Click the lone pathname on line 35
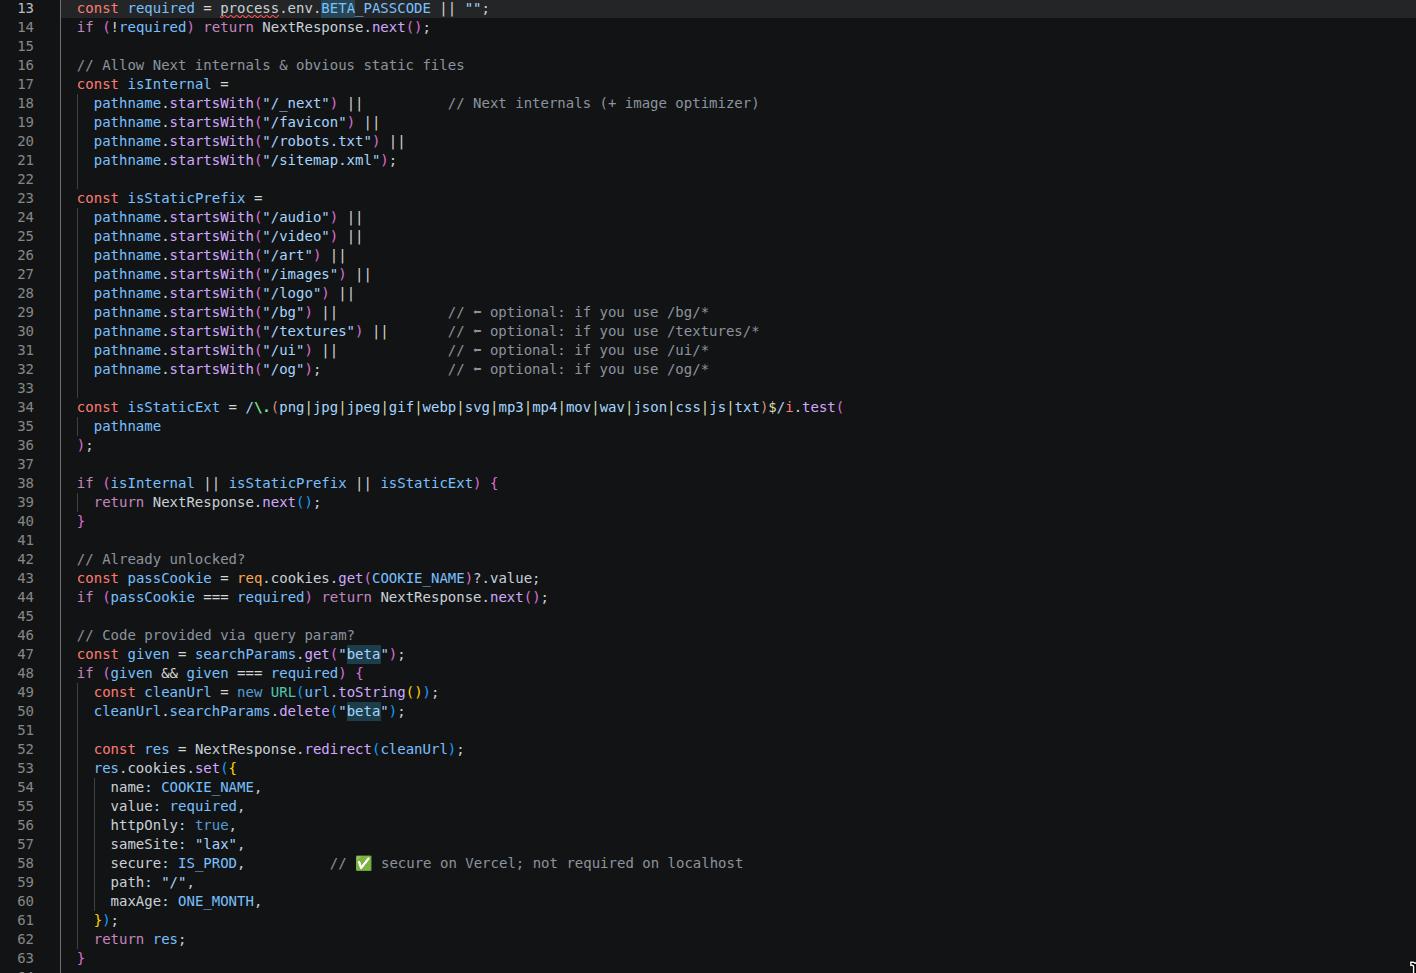The width and height of the screenshot is (1416, 973). (x=127, y=426)
